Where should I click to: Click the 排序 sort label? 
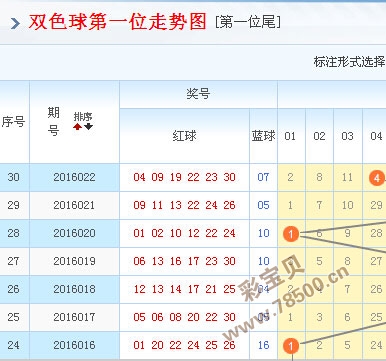[83, 117]
